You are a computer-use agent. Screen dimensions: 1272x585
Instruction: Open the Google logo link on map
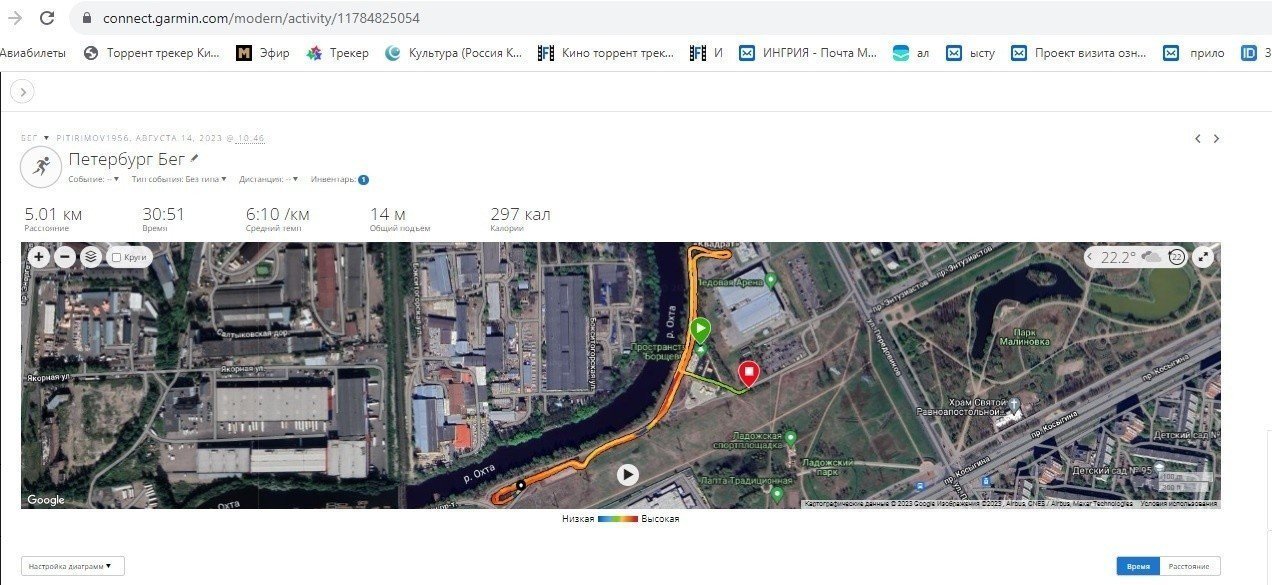pos(46,500)
